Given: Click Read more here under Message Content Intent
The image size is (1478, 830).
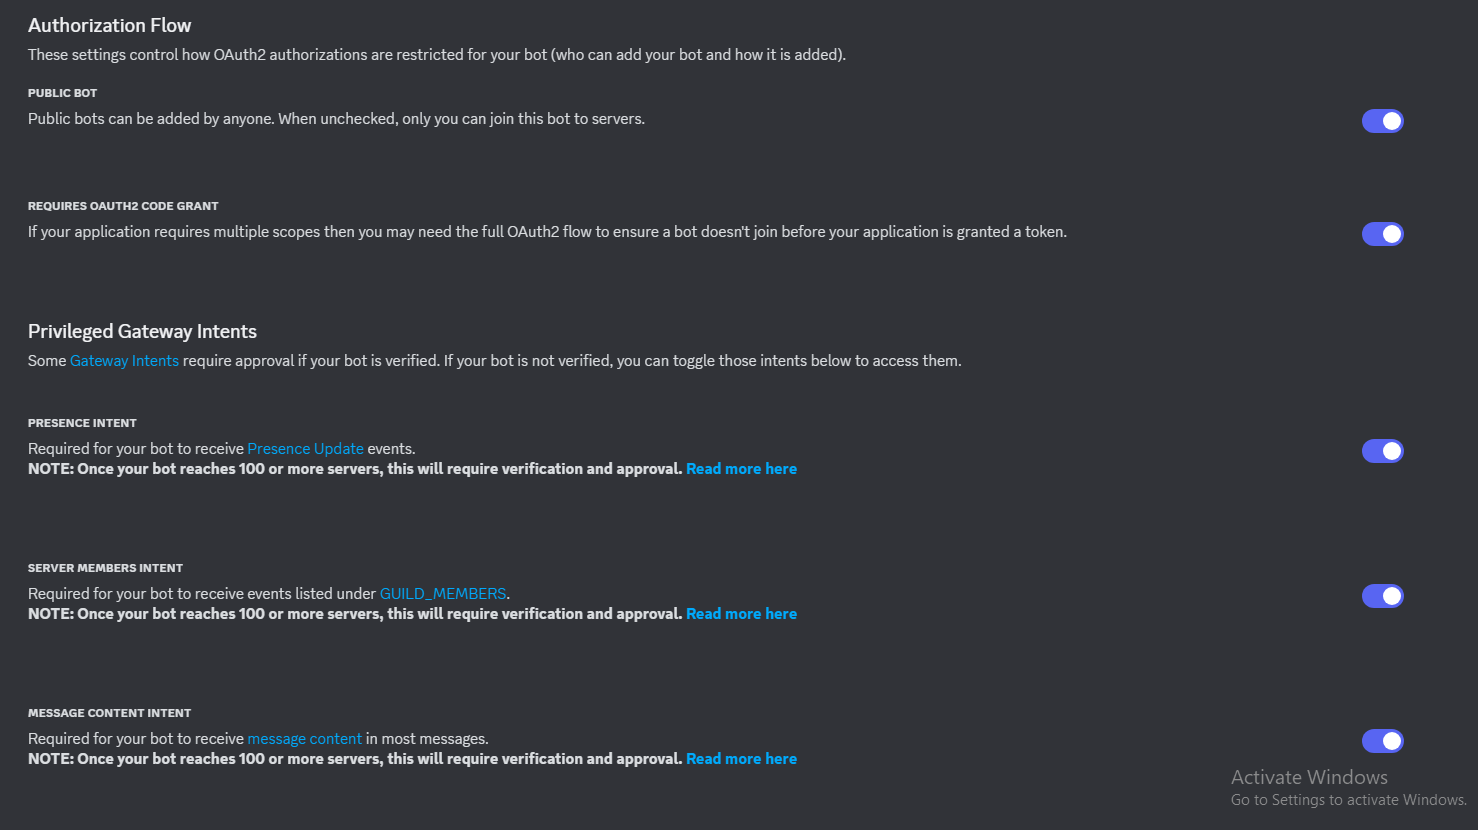Looking at the screenshot, I should [741, 759].
